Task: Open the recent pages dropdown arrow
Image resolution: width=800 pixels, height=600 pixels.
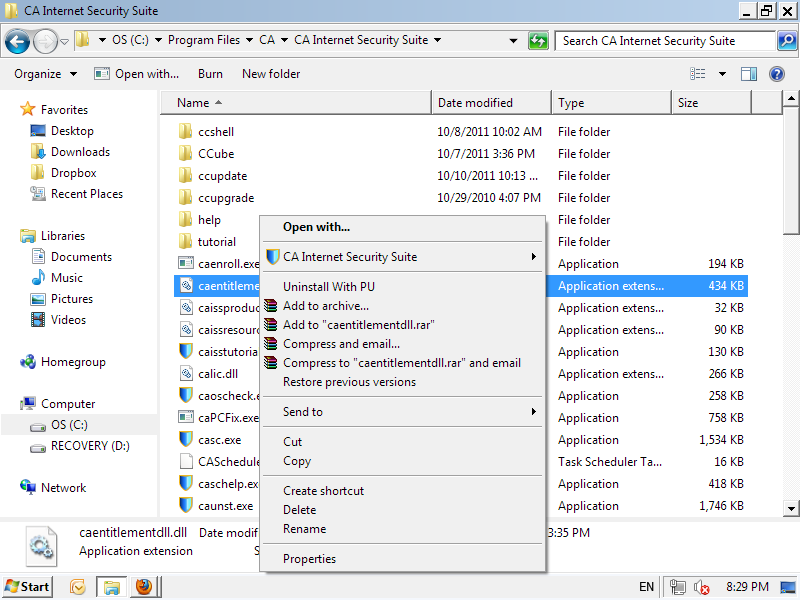Action: pos(64,41)
